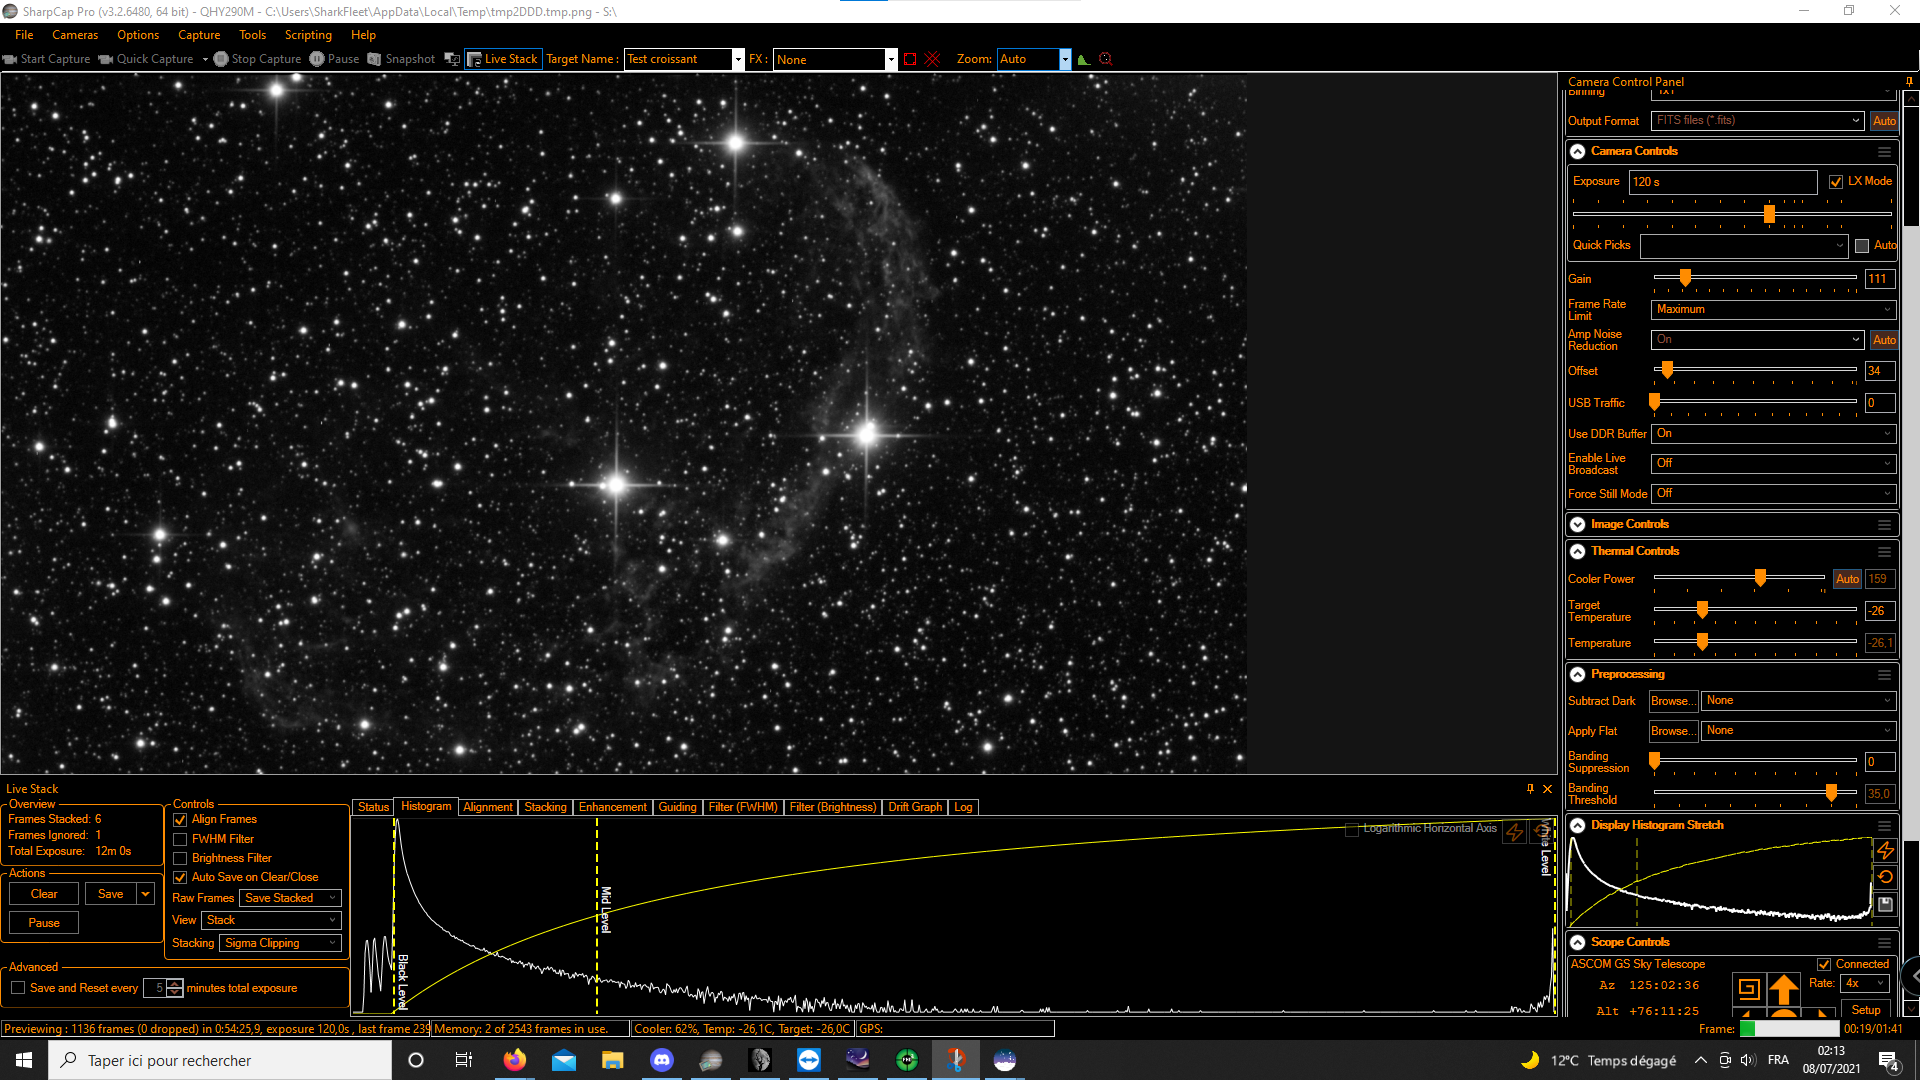Click the Clear button in Actions

[44, 894]
